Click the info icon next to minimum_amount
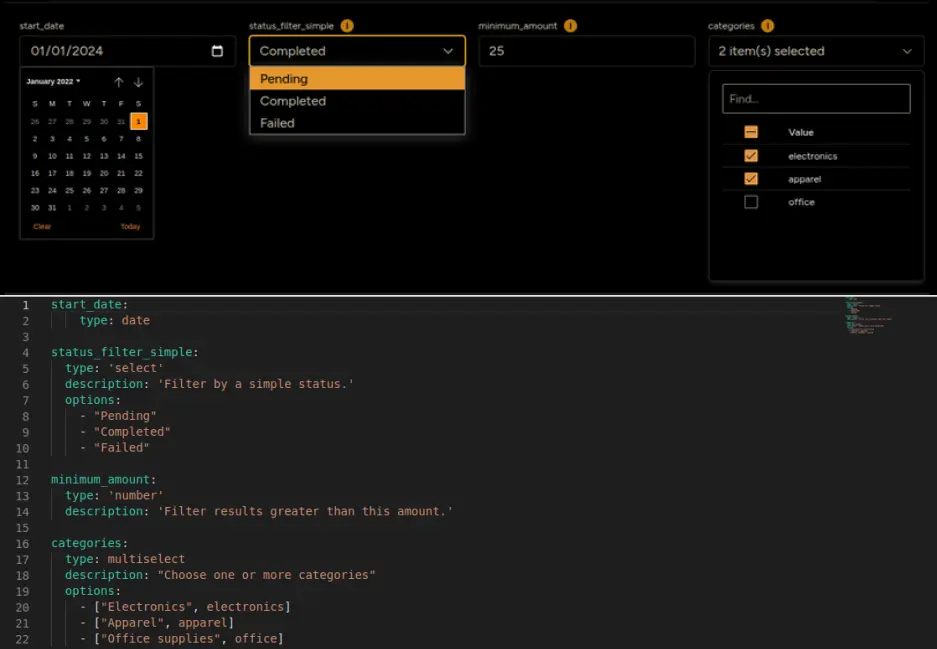 tap(571, 26)
